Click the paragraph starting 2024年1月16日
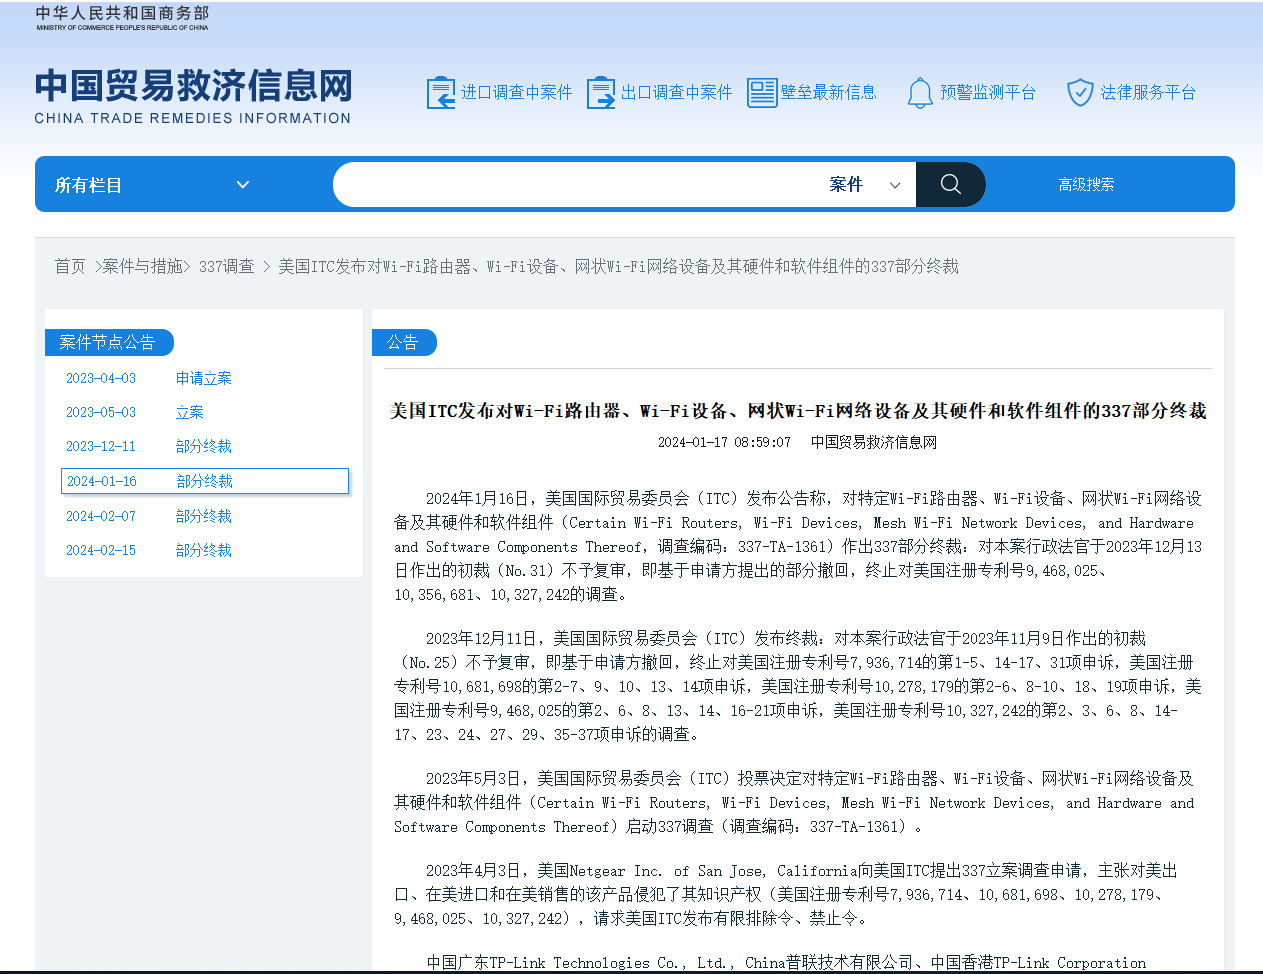 pos(798,546)
